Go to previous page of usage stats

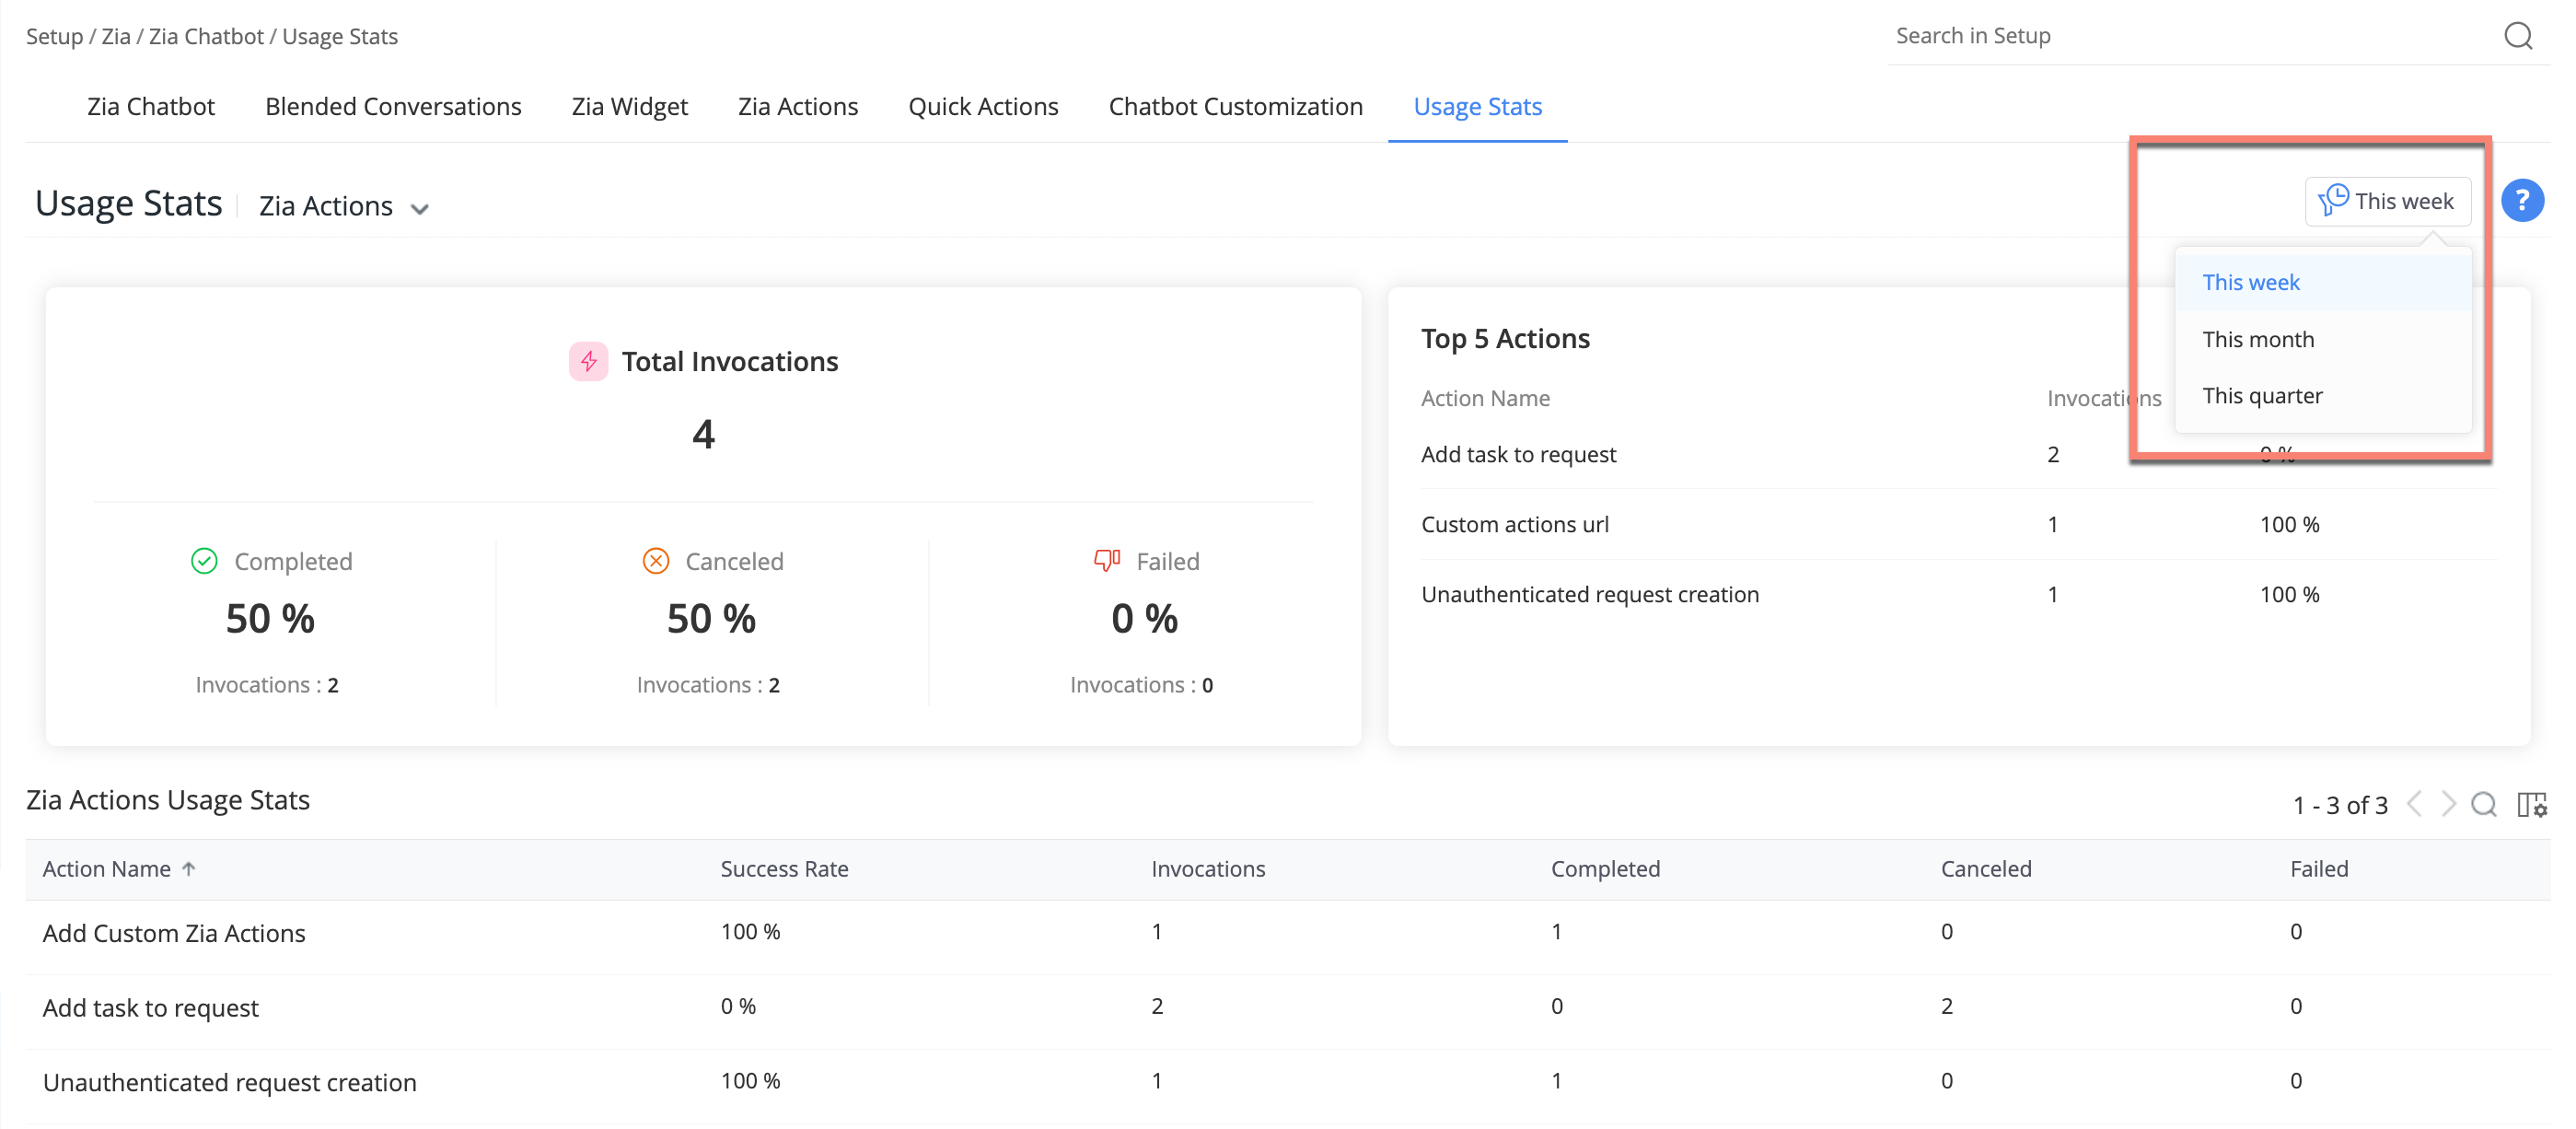[x=2414, y=804]
